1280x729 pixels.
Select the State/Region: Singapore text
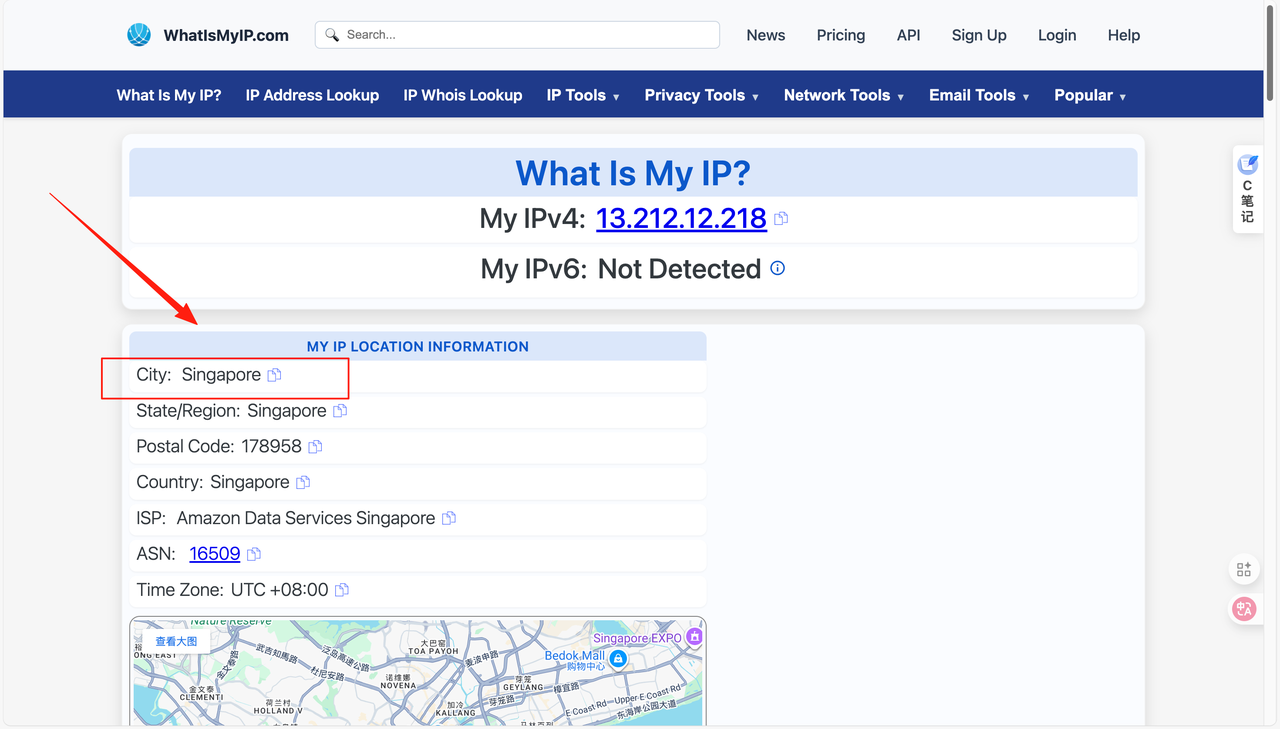coord(231,411)
